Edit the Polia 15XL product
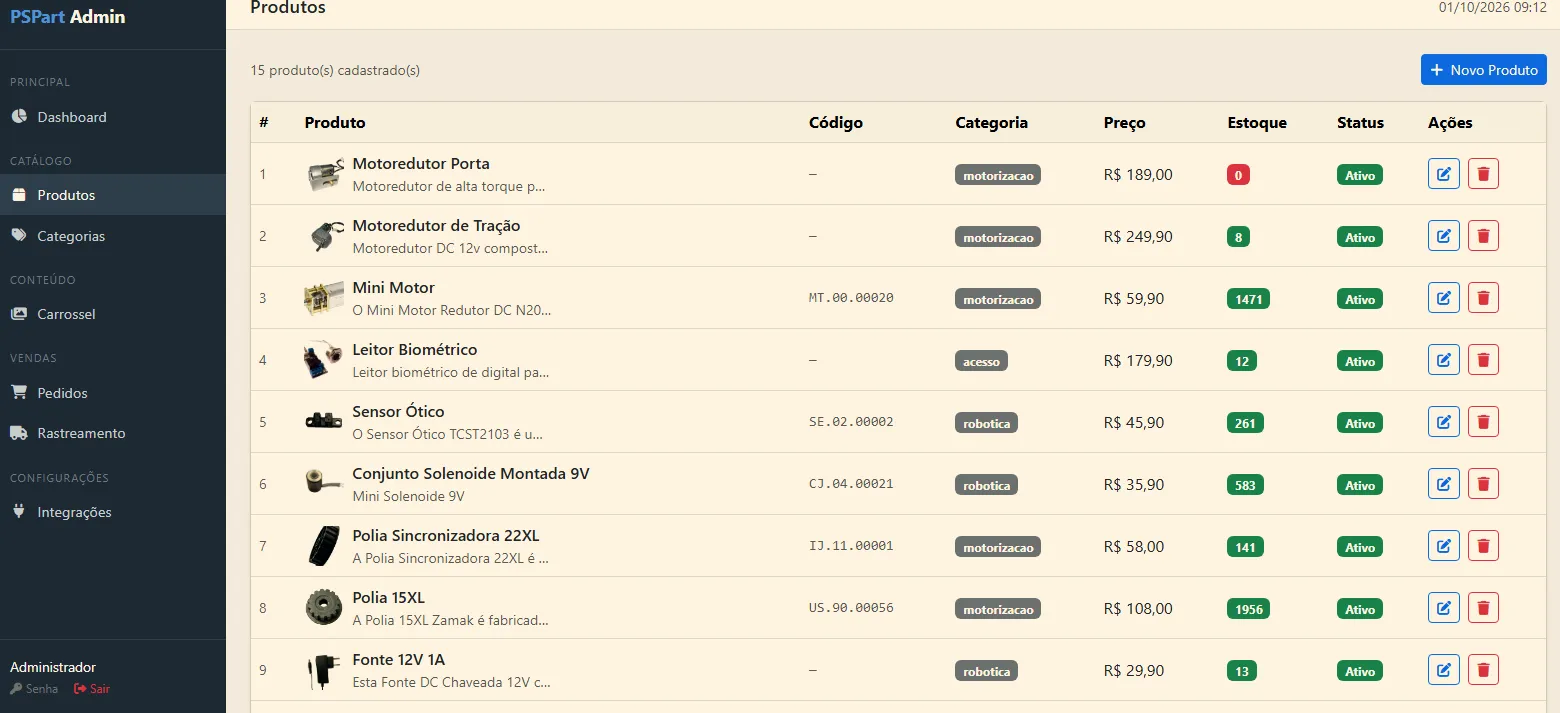Screen dimensions: 1560x713 click(x=1443, y=608)
